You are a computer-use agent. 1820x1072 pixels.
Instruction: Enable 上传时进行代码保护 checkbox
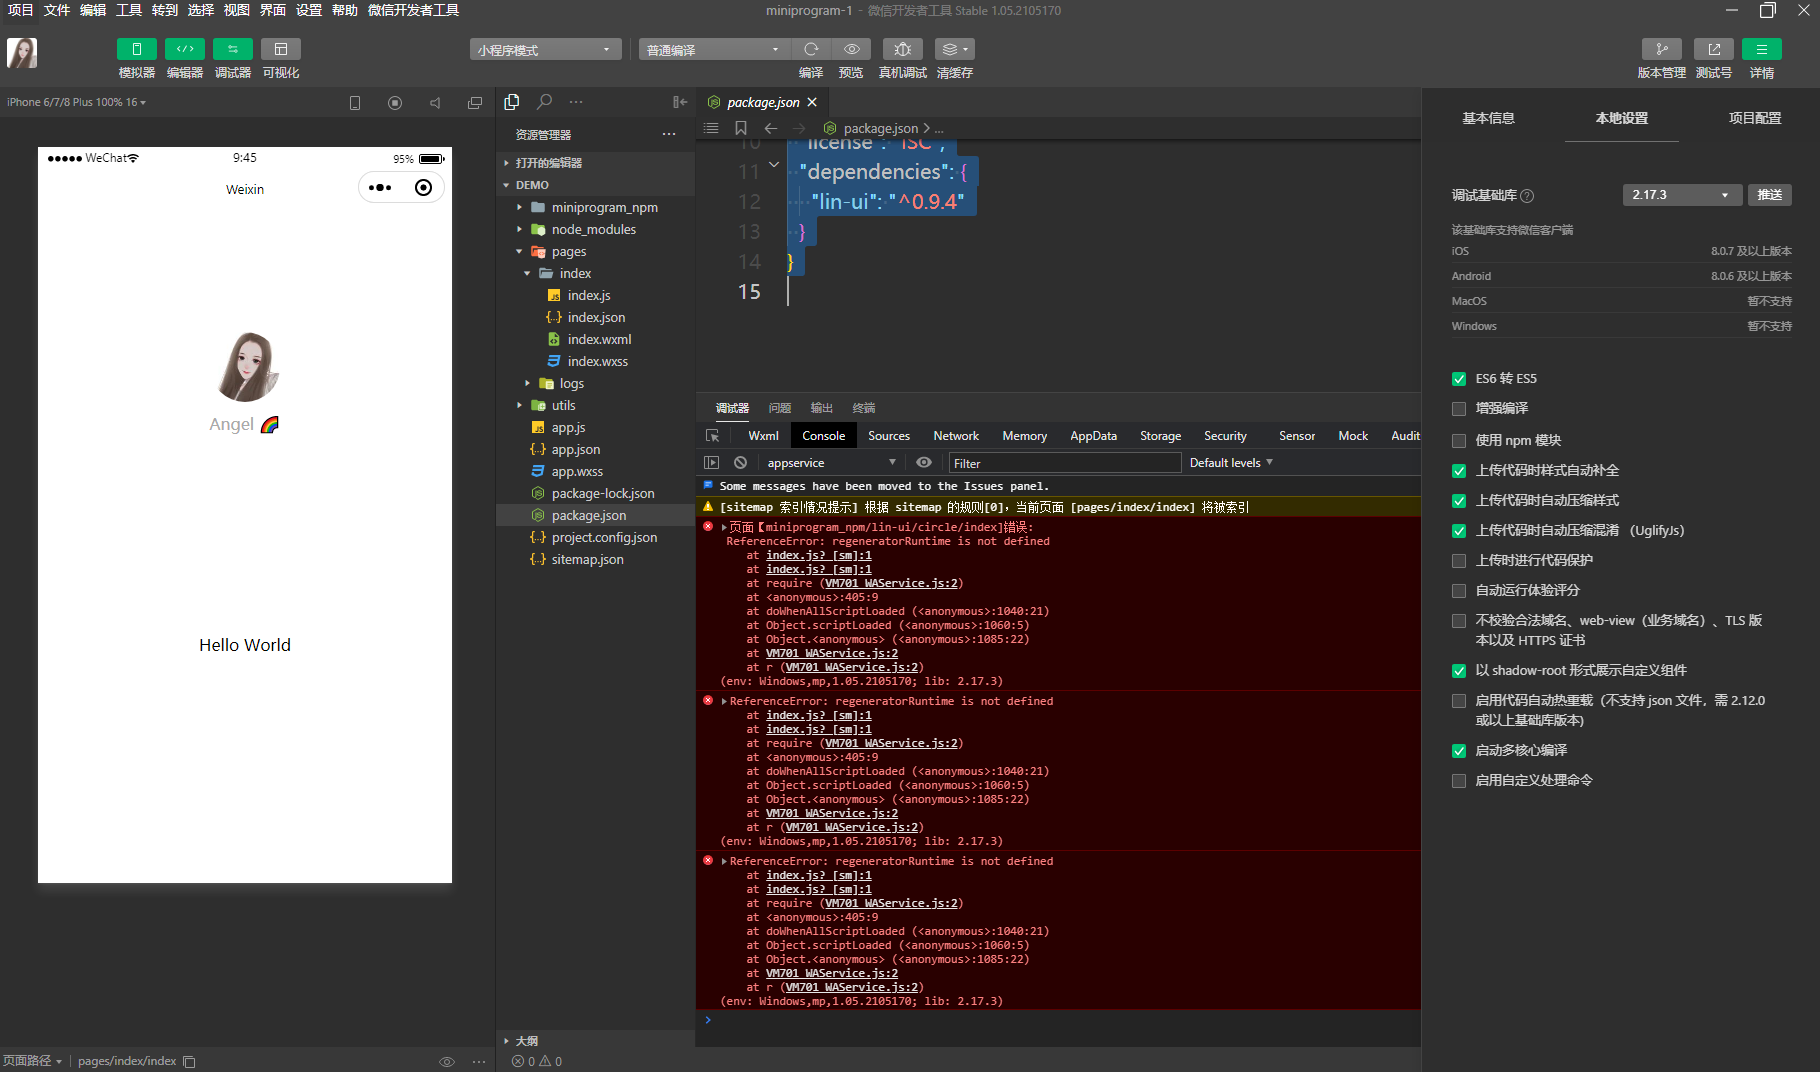pyautogui.click(x=1459, y=561)
